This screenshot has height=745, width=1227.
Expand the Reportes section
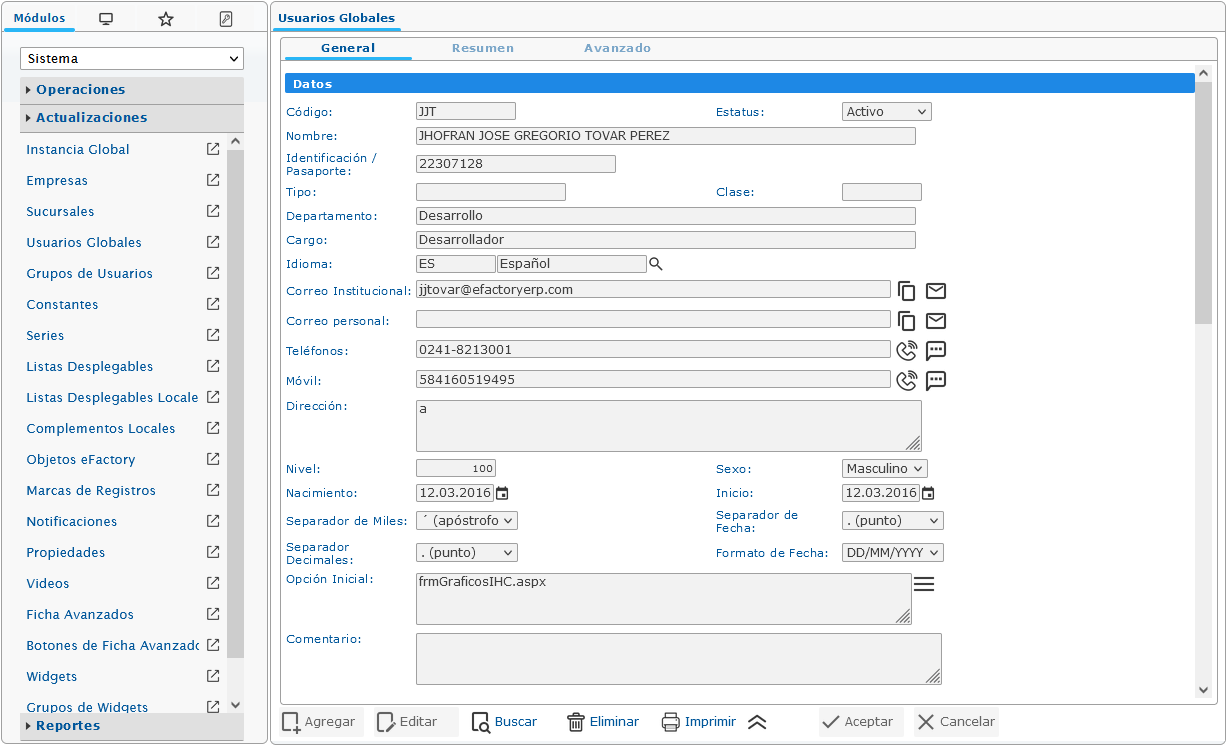[x=67, y=726]
